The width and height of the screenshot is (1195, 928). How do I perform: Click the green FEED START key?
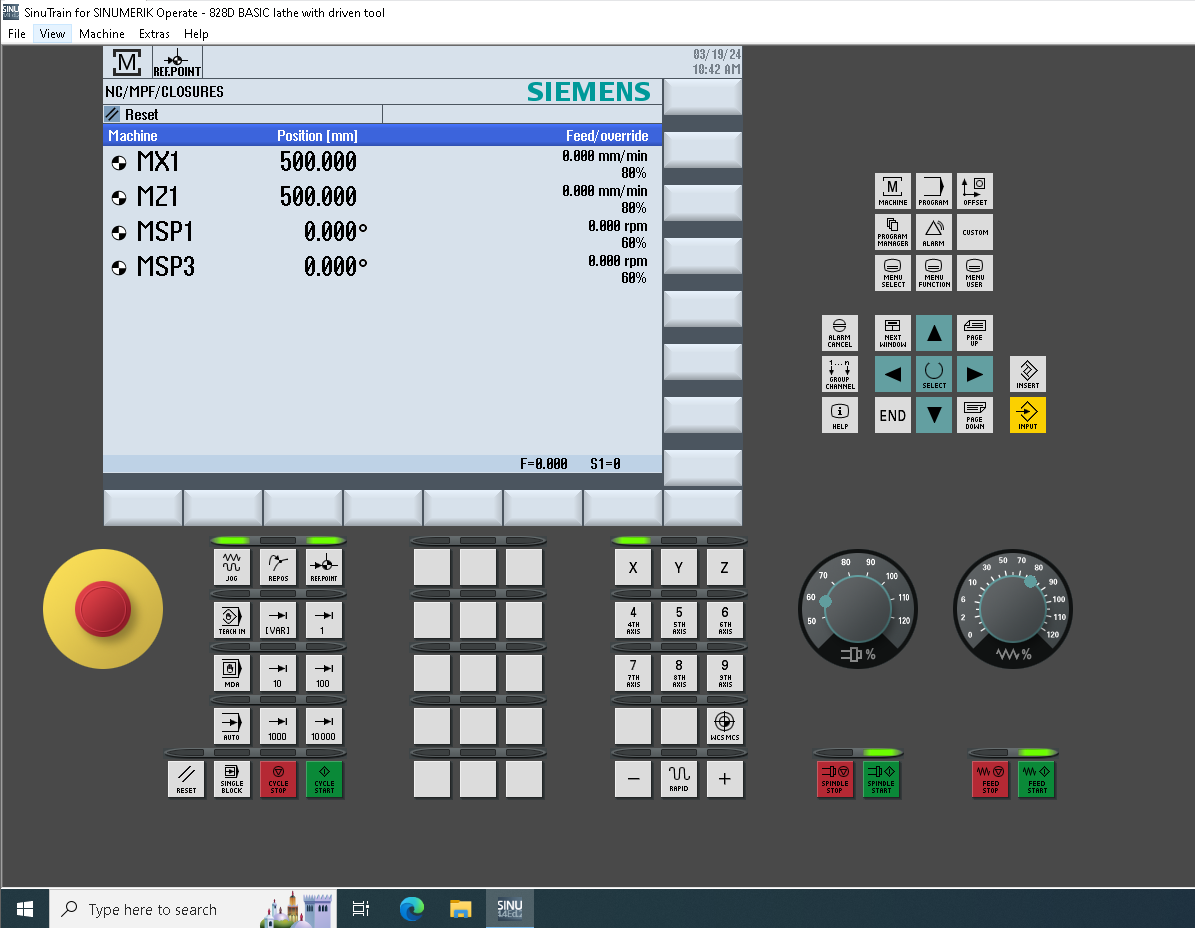[1036, 779]
